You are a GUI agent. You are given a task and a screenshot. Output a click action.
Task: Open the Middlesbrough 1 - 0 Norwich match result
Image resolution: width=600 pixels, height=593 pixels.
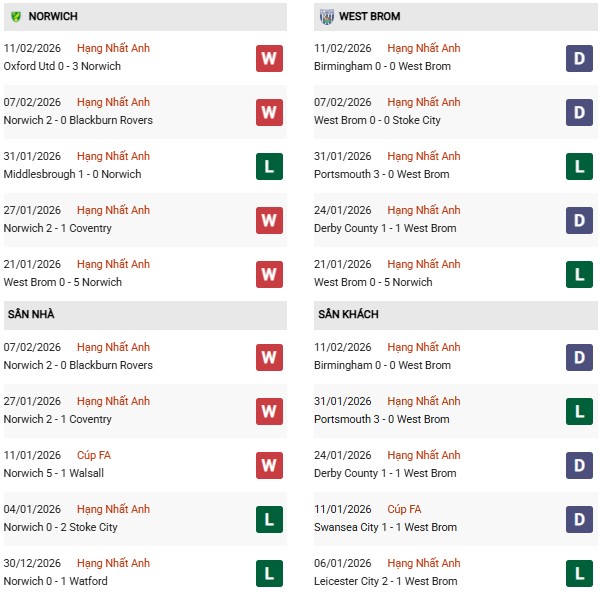(x=72, y=174)
